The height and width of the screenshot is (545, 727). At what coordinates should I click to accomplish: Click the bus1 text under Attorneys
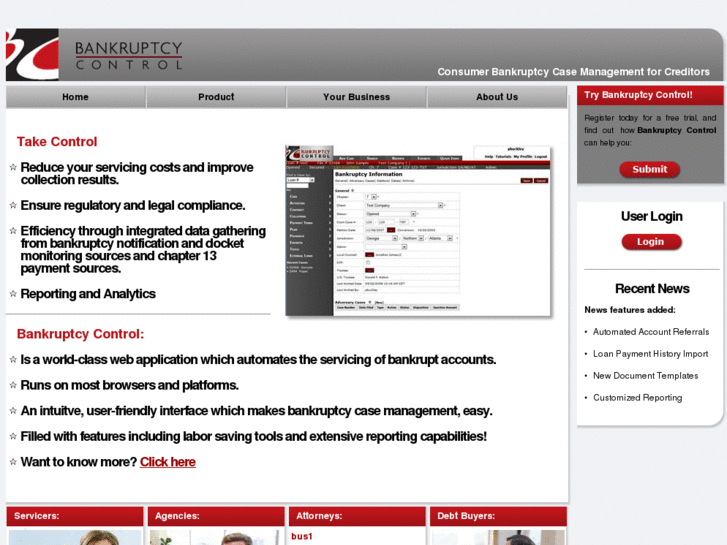pos(302,536)
